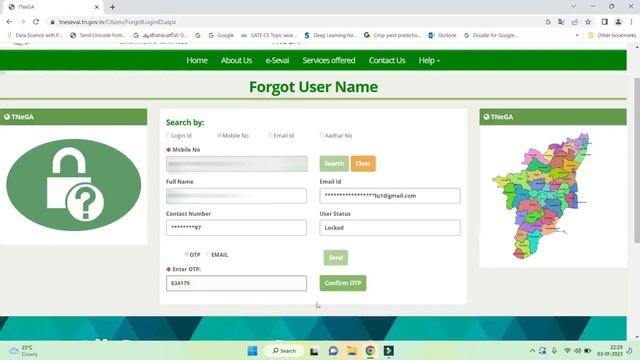This screenshot has height=360, width=640.
Task: Open the Other bookmarks folder
Action: pos(611,36)
